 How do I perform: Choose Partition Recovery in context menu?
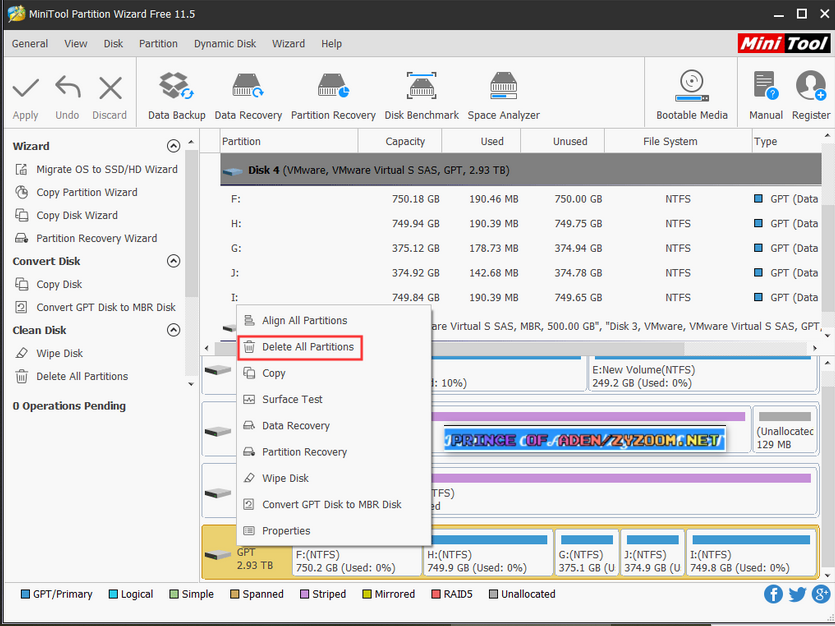click(x=334, y=452)
